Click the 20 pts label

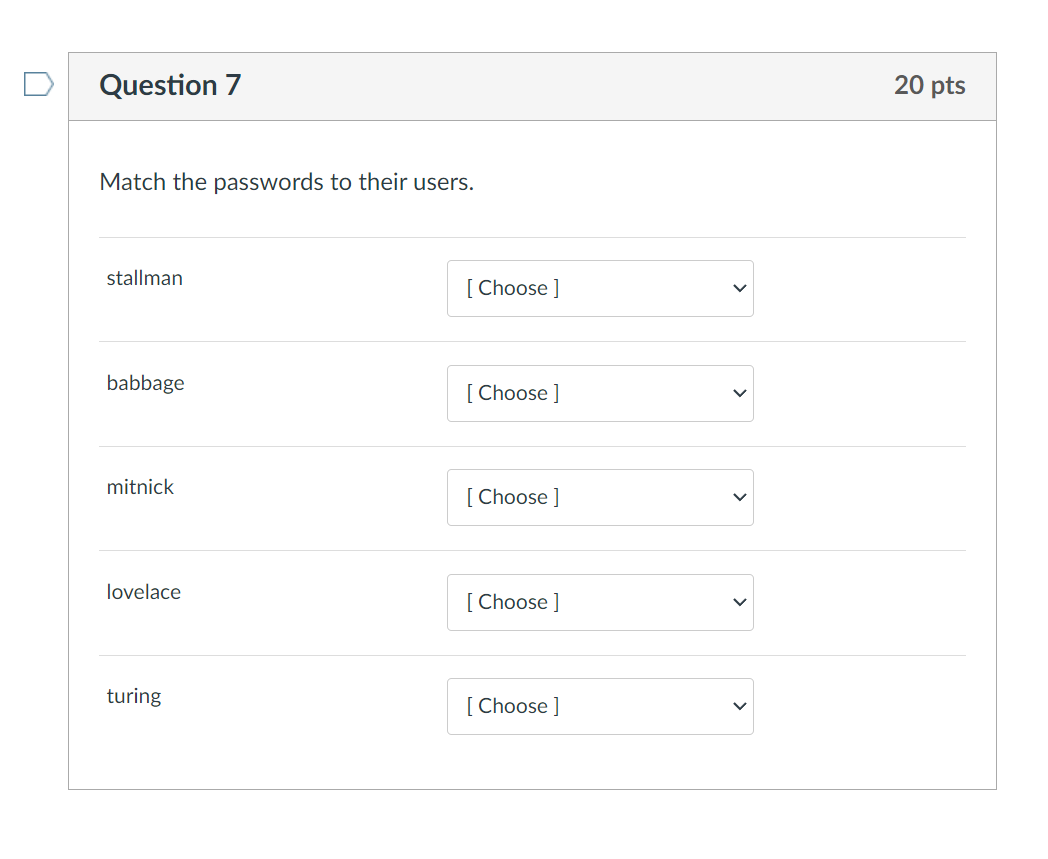tap(932, 86)
